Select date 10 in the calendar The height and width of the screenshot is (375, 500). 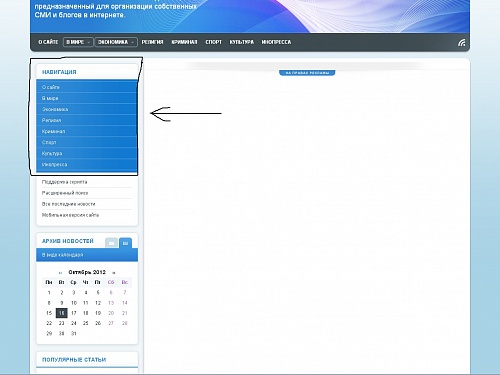(74, 303)
